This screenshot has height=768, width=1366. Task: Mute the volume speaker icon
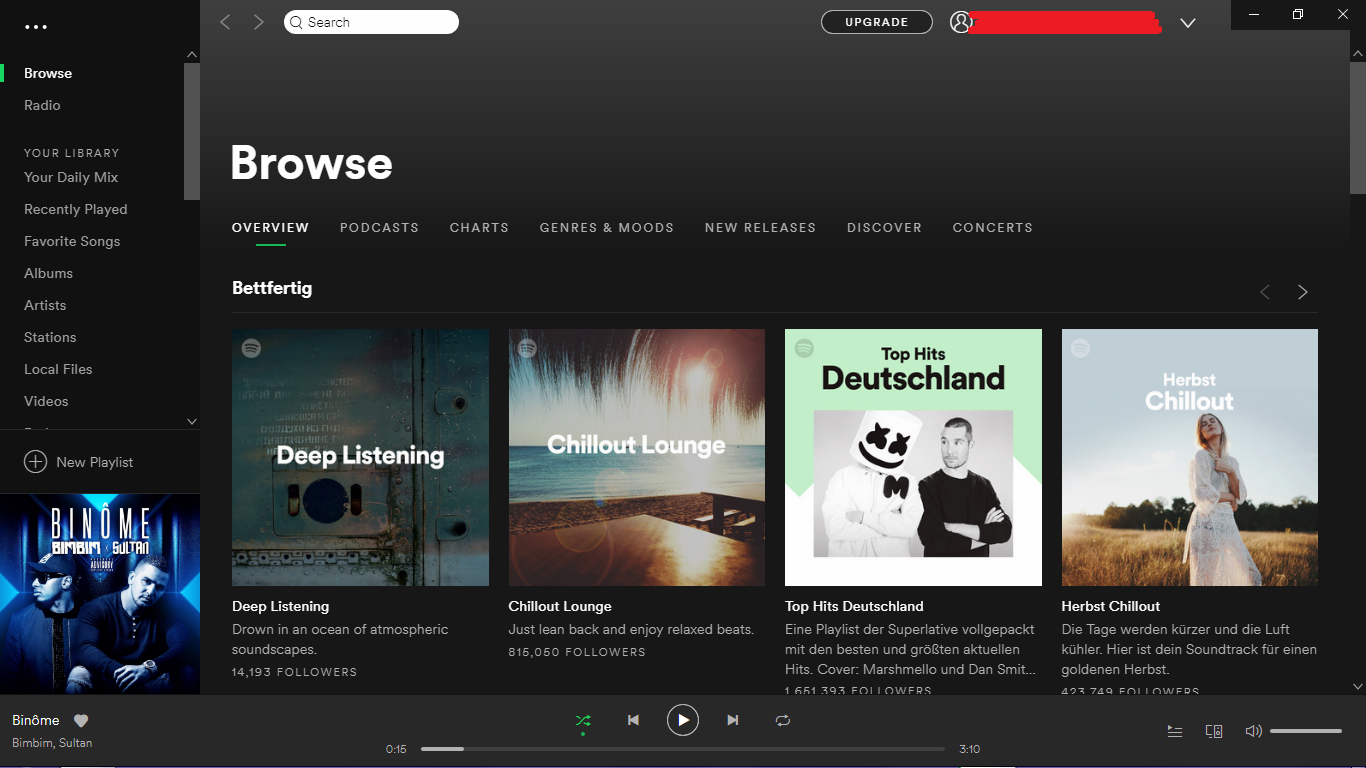1253,731
